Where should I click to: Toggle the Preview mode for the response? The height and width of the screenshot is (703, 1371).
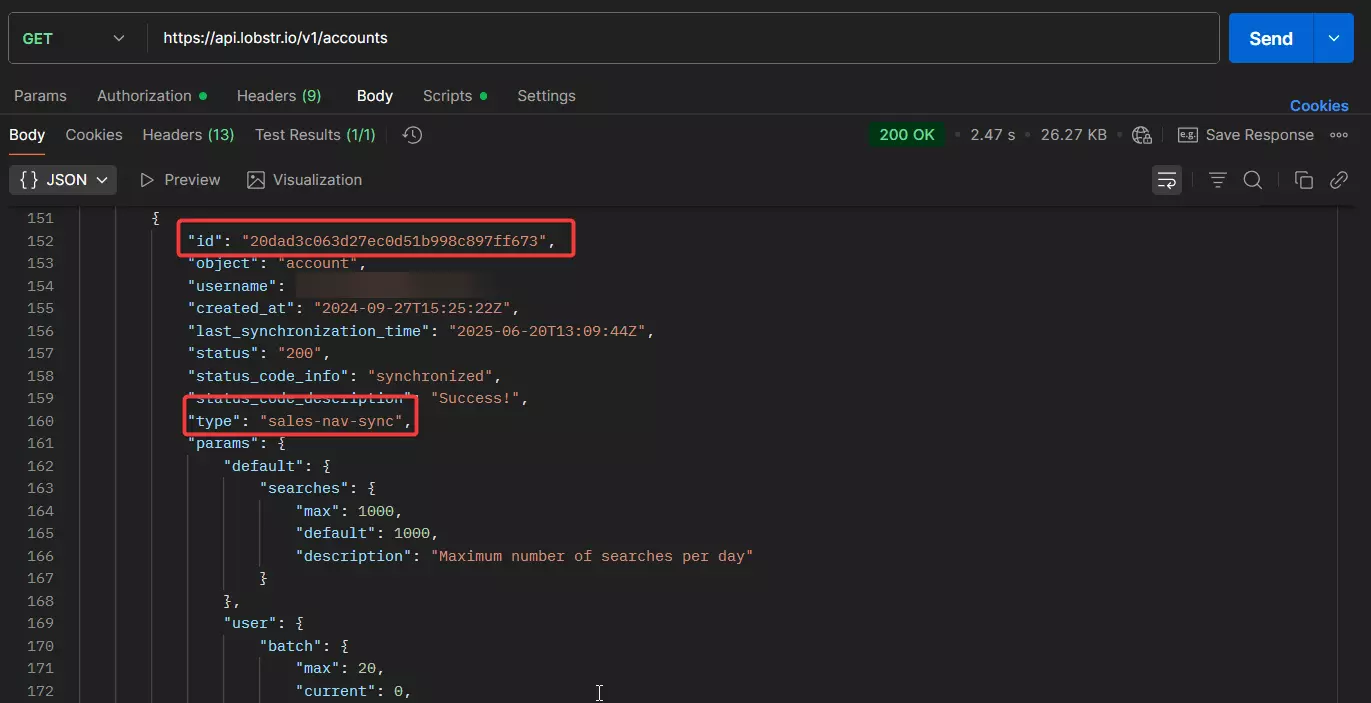pos(180,180)
